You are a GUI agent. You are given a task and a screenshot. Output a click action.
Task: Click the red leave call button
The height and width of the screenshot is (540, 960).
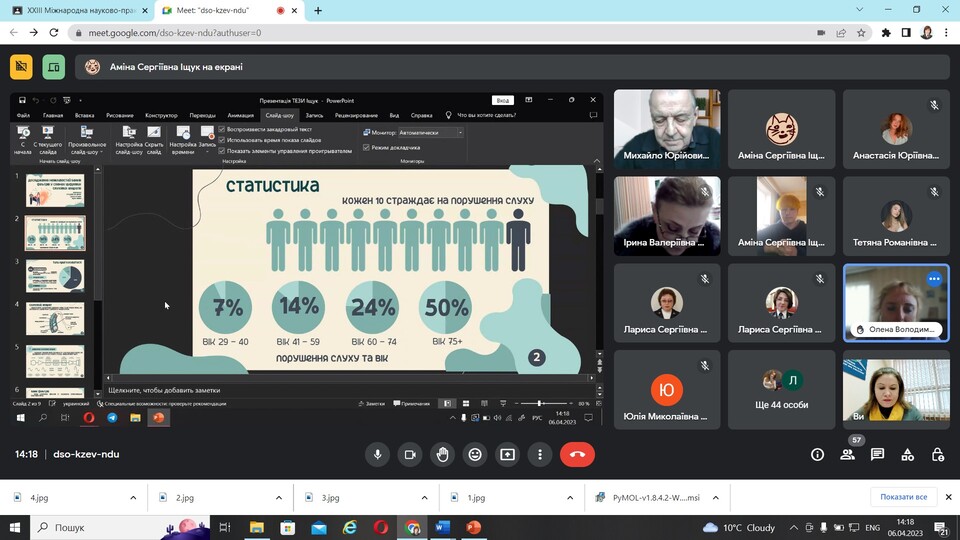click(x=577, y=454)
